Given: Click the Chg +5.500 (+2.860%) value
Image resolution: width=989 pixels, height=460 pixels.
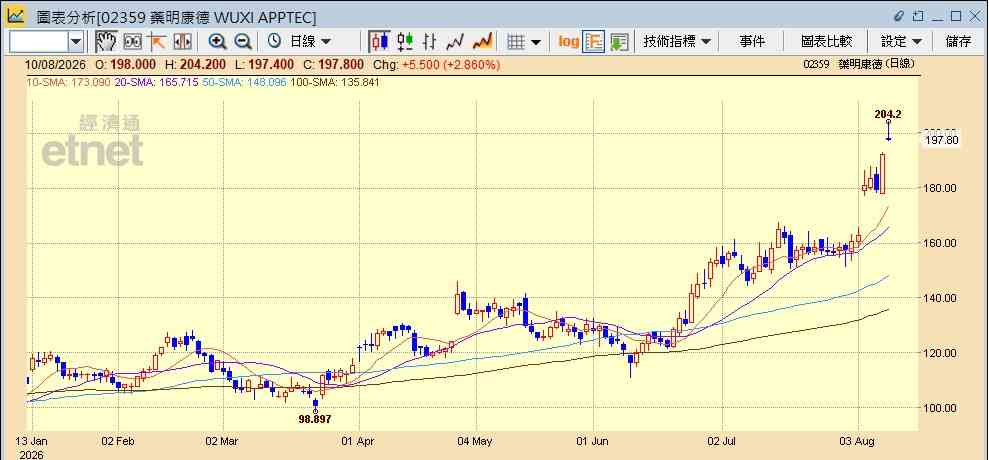Looking at the screenshot, I should (436, 64).
